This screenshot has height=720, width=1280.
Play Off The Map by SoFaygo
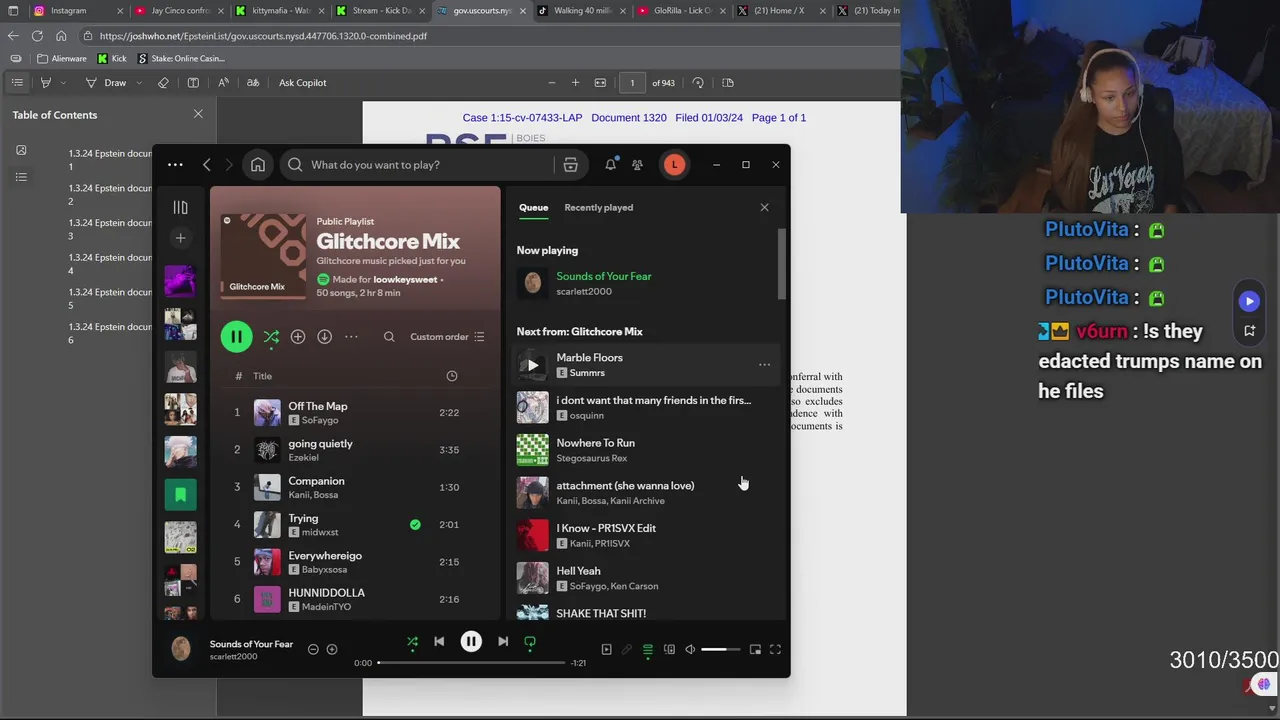pyautogui.click(x=355, y=413)
